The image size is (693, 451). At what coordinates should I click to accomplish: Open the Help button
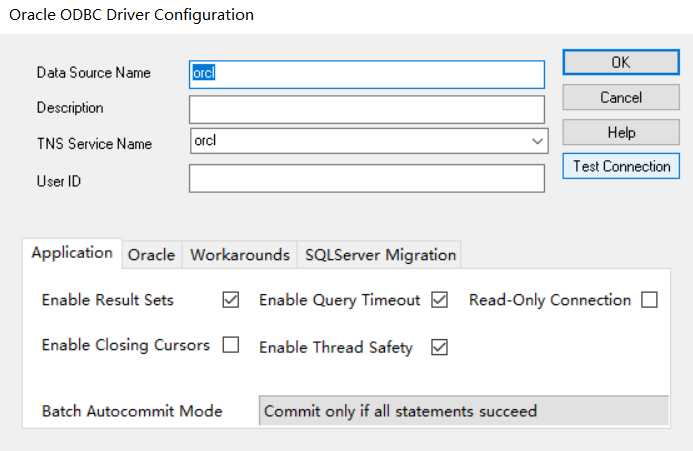[621, 132]
